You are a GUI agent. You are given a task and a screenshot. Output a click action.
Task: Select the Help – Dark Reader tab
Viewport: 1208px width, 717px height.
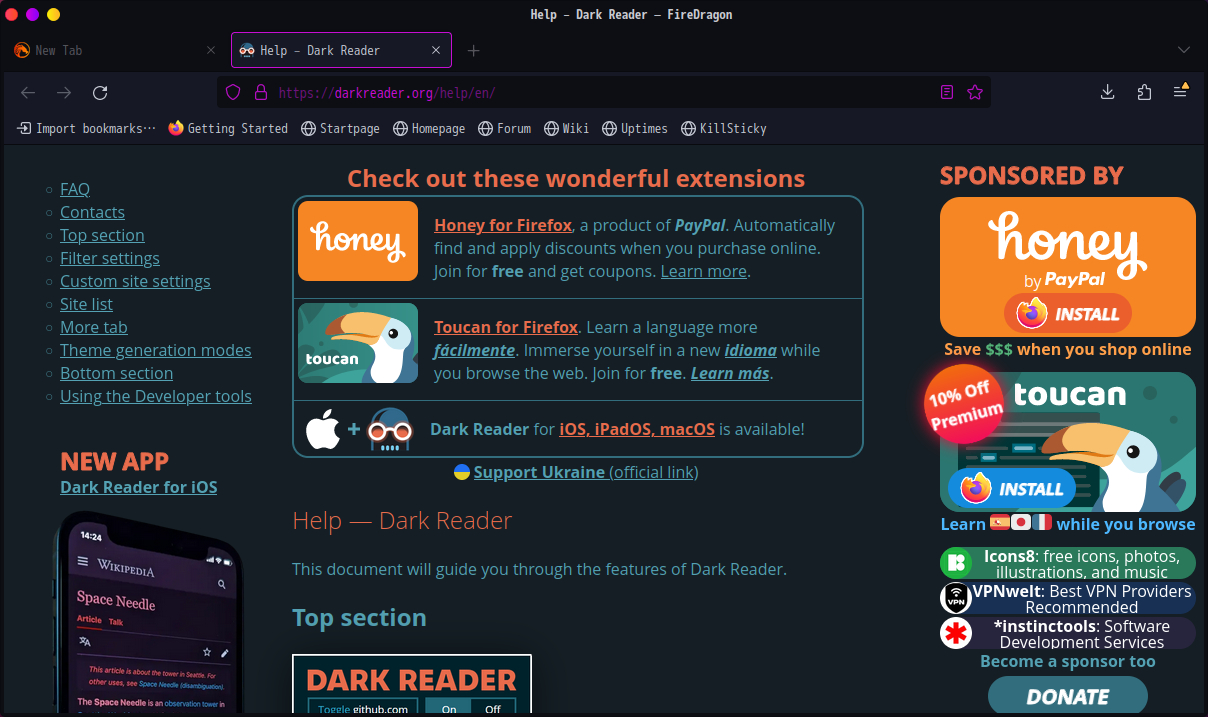click(341, 50)
